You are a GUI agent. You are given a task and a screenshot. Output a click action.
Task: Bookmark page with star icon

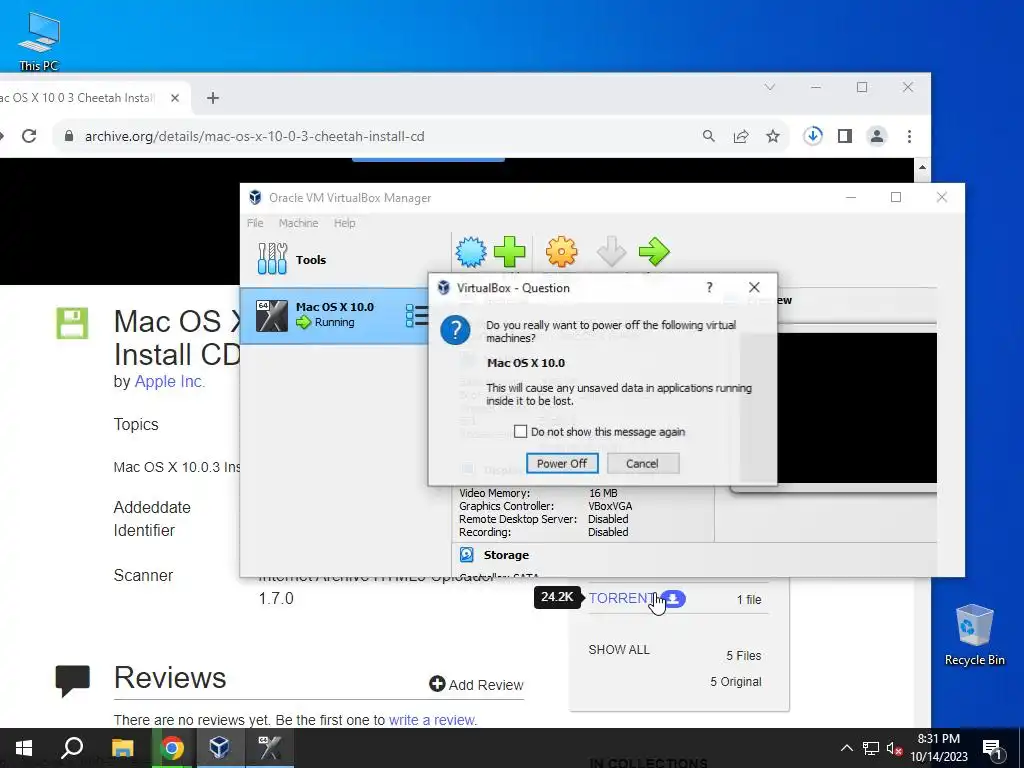point(773,136)
